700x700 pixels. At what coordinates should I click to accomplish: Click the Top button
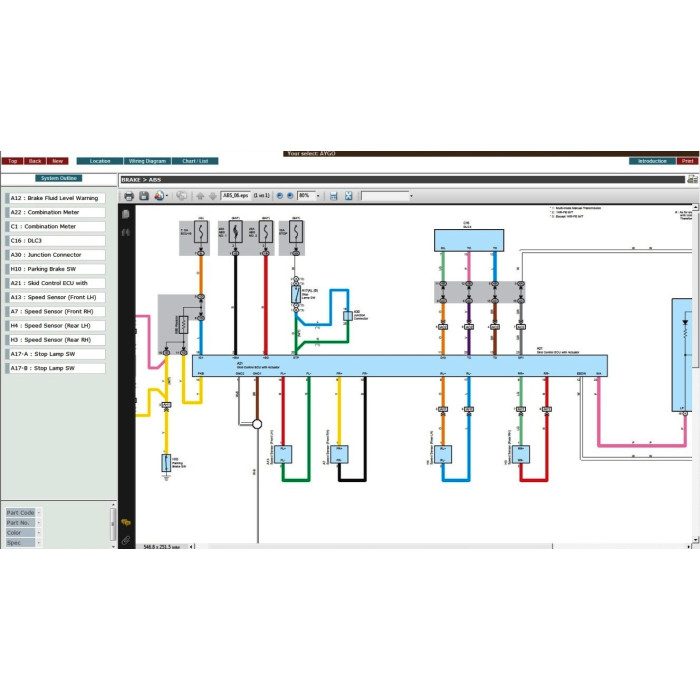click(x=12, y=161)
